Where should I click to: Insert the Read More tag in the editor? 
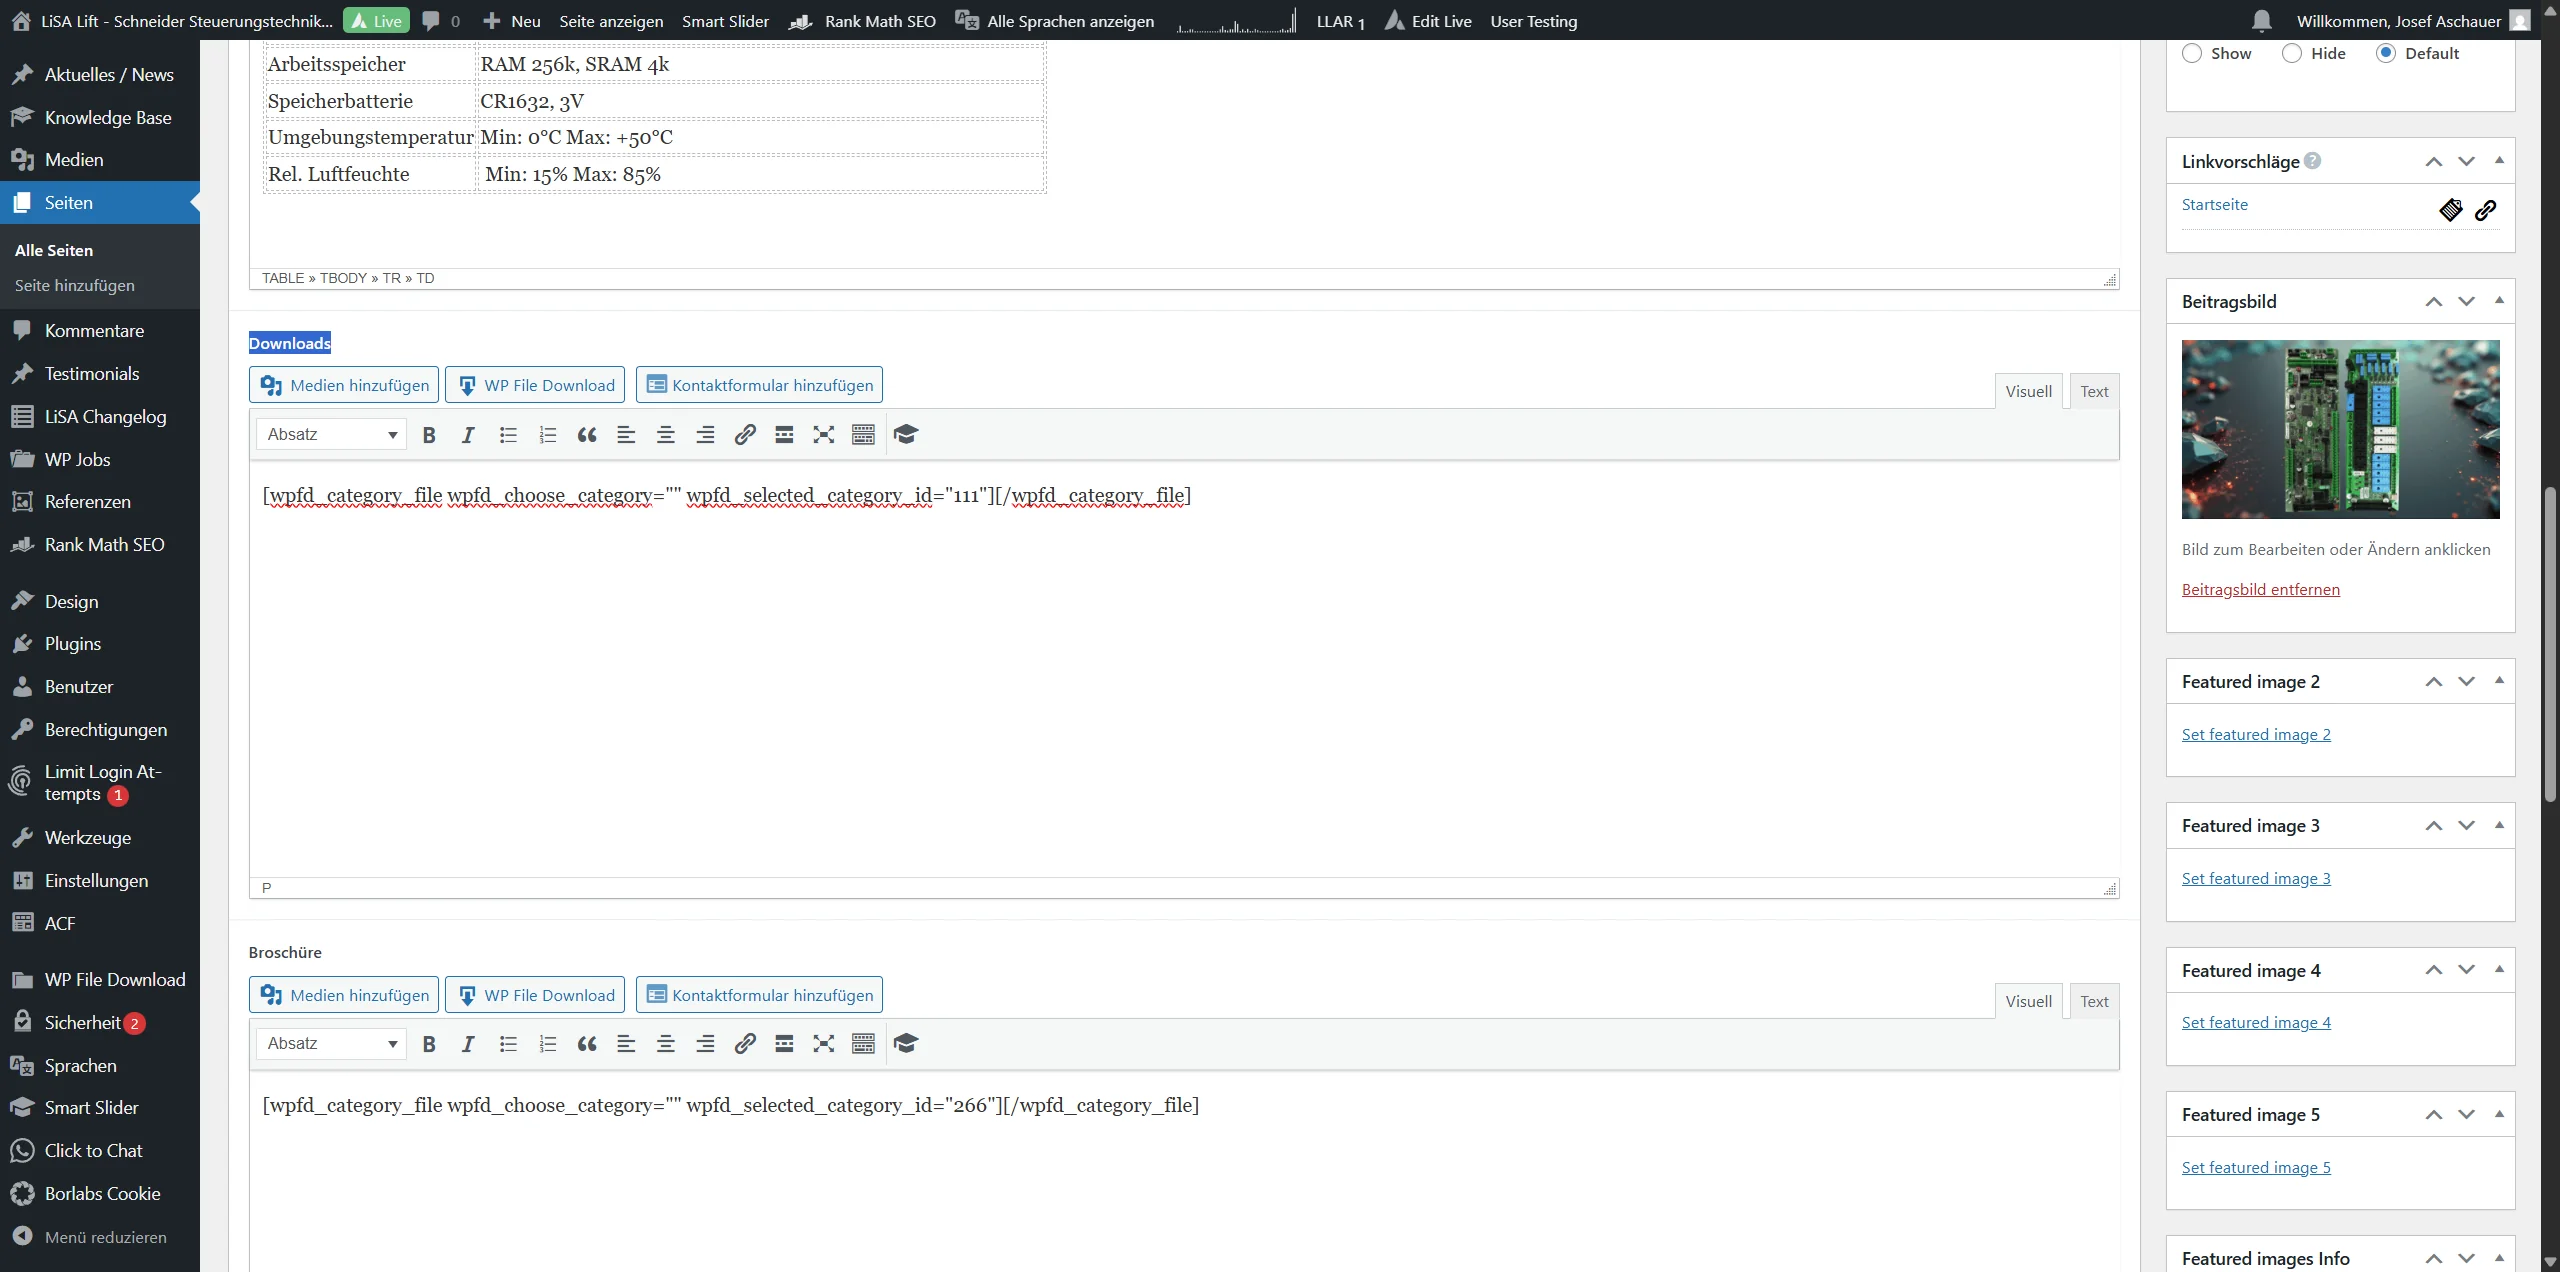(783, 435)
